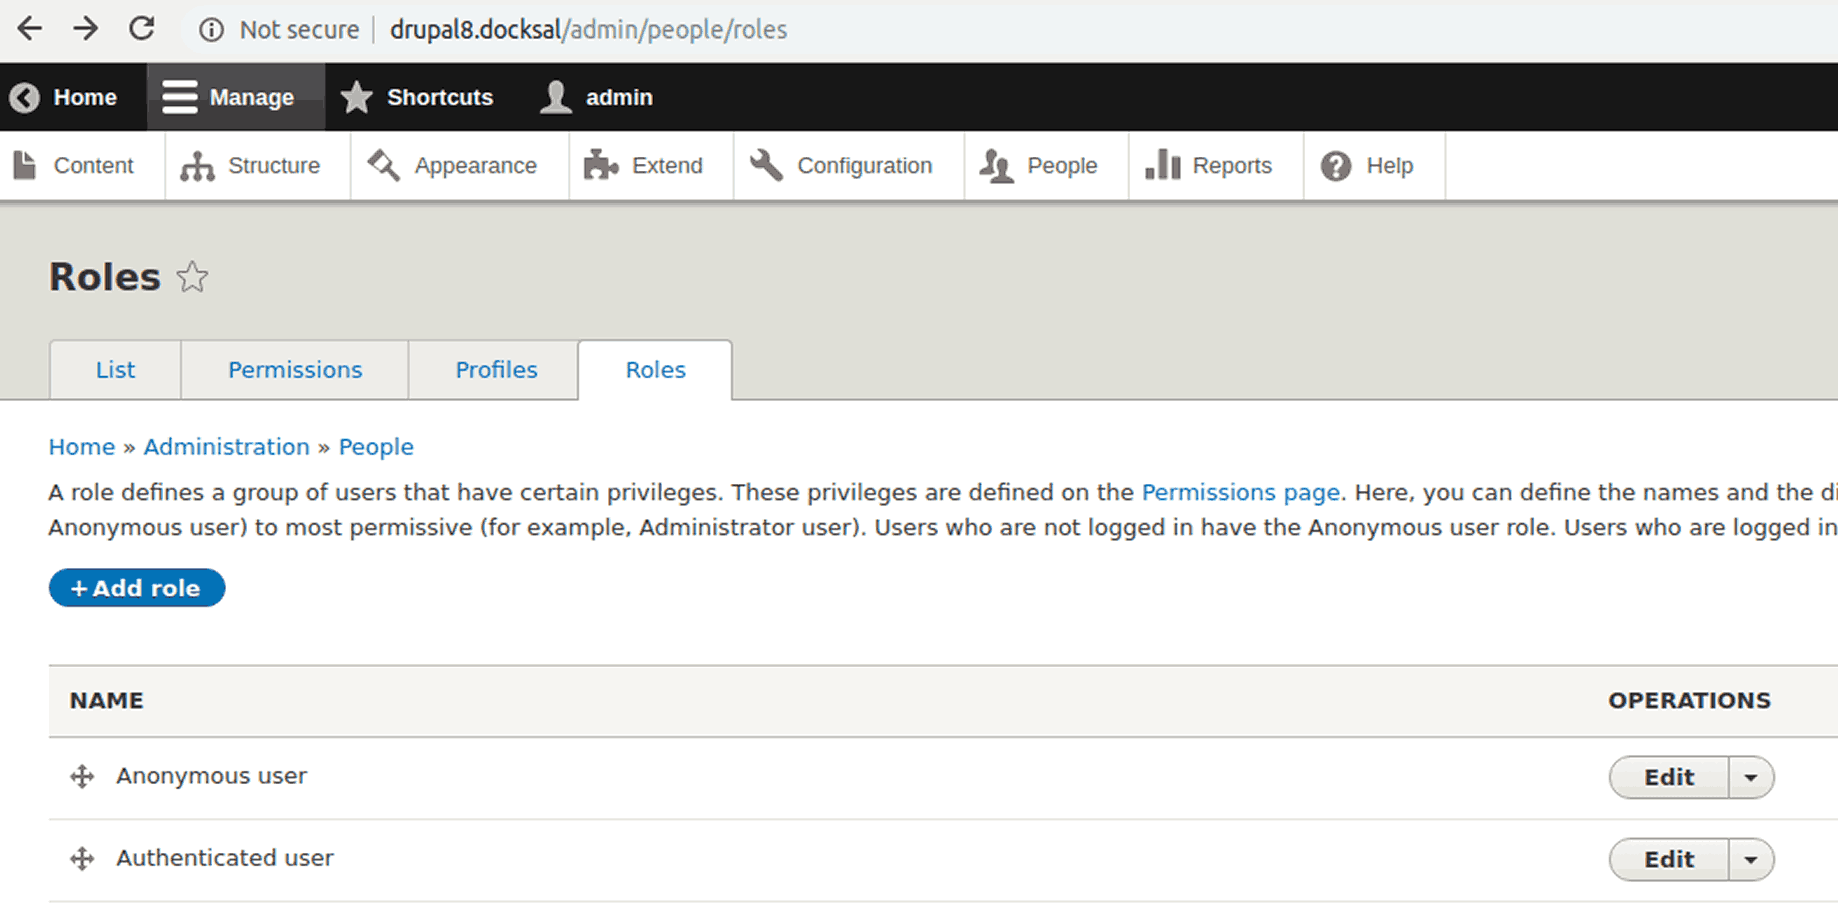Open the Administration breadcrumb link

coord(226,447)
